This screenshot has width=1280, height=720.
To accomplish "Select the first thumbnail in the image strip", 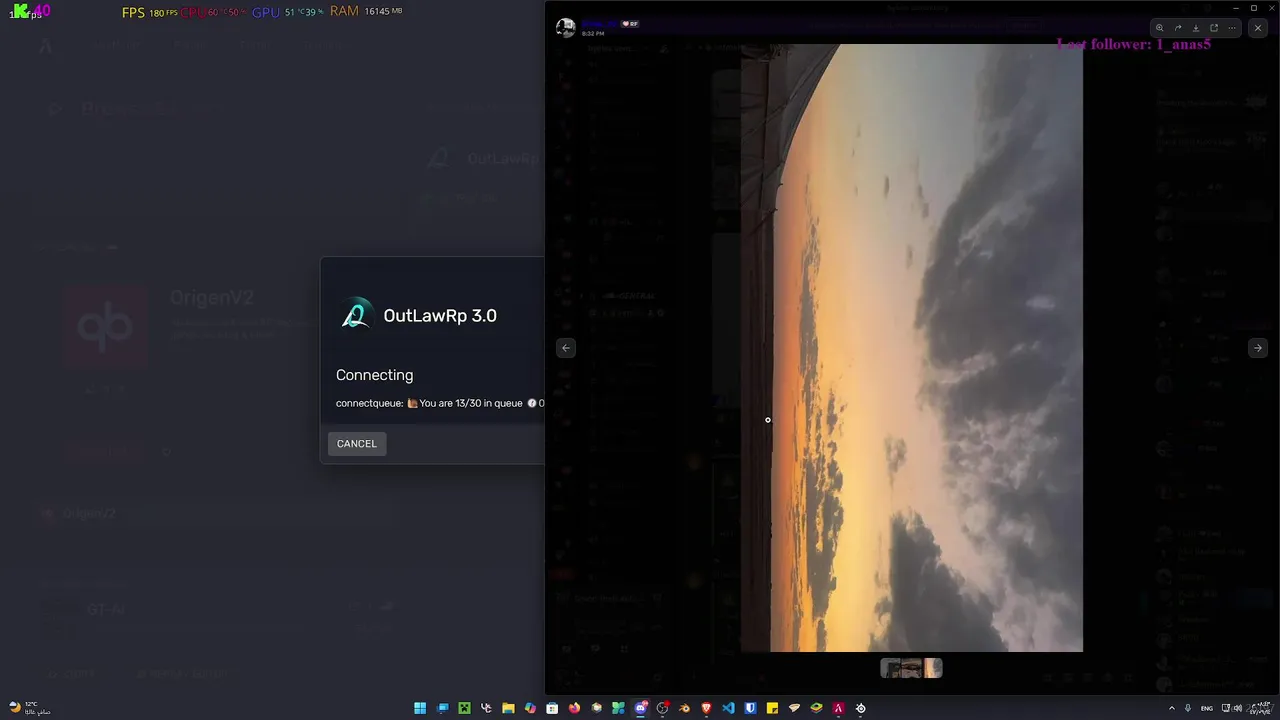I will click(890, 668).
